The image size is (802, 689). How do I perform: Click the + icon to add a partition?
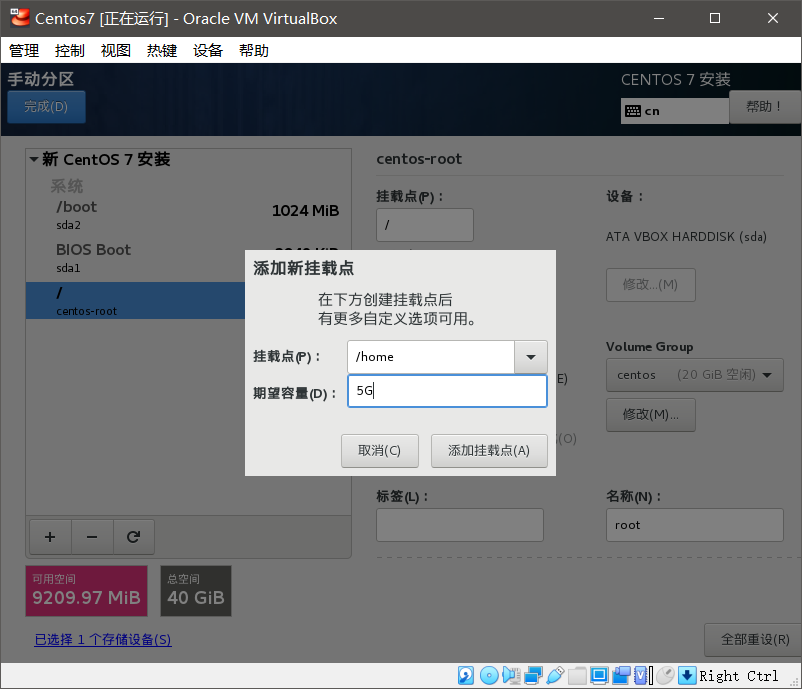click(x=50, y=537)
